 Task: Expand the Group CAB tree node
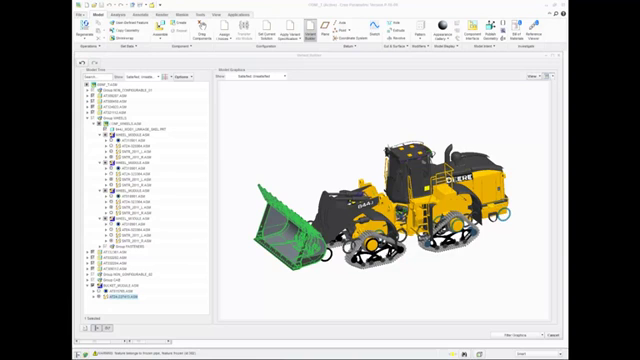(87, 280)
